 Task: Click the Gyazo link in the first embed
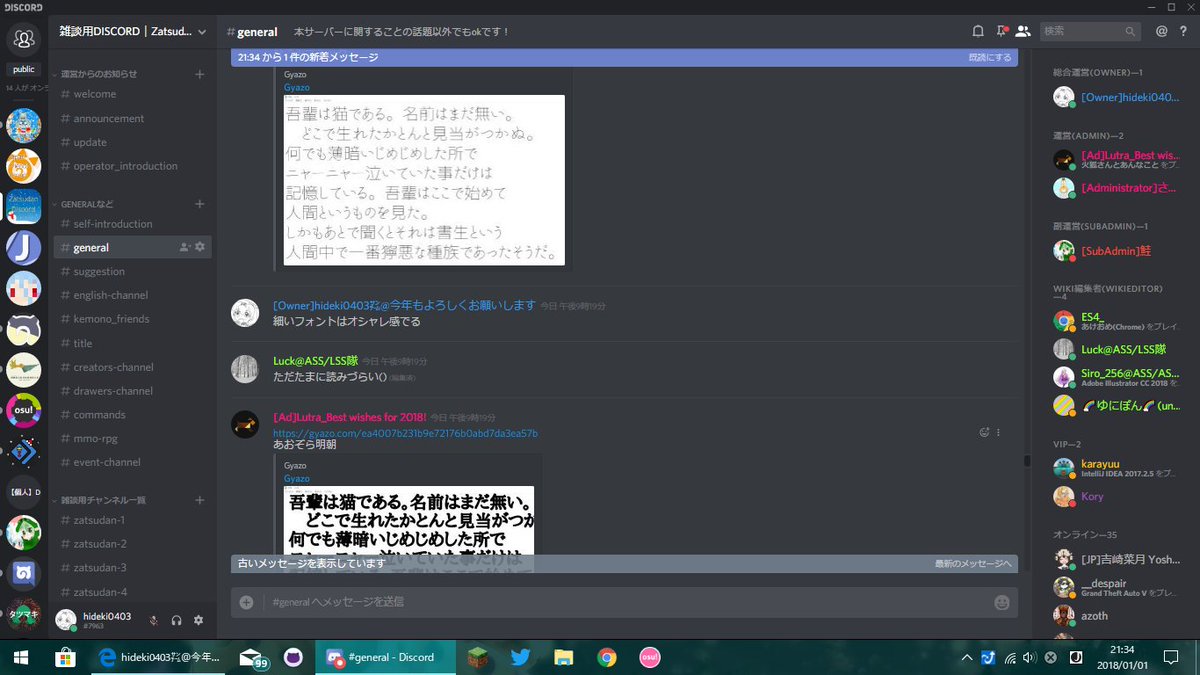click(x=296, y=87)
